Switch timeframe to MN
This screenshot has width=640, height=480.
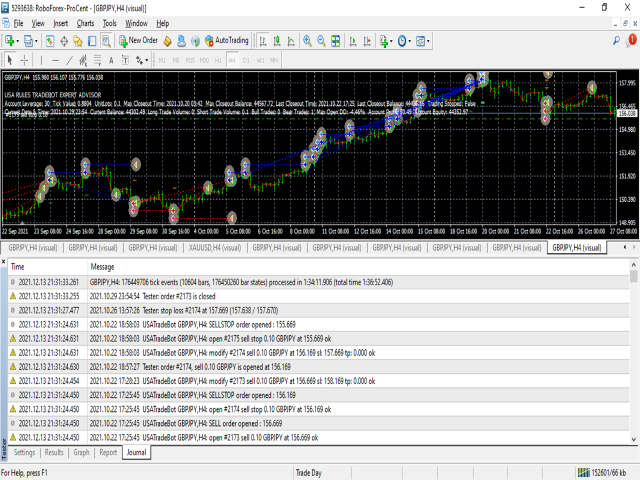pyautogui.click(x=274, y=60)
